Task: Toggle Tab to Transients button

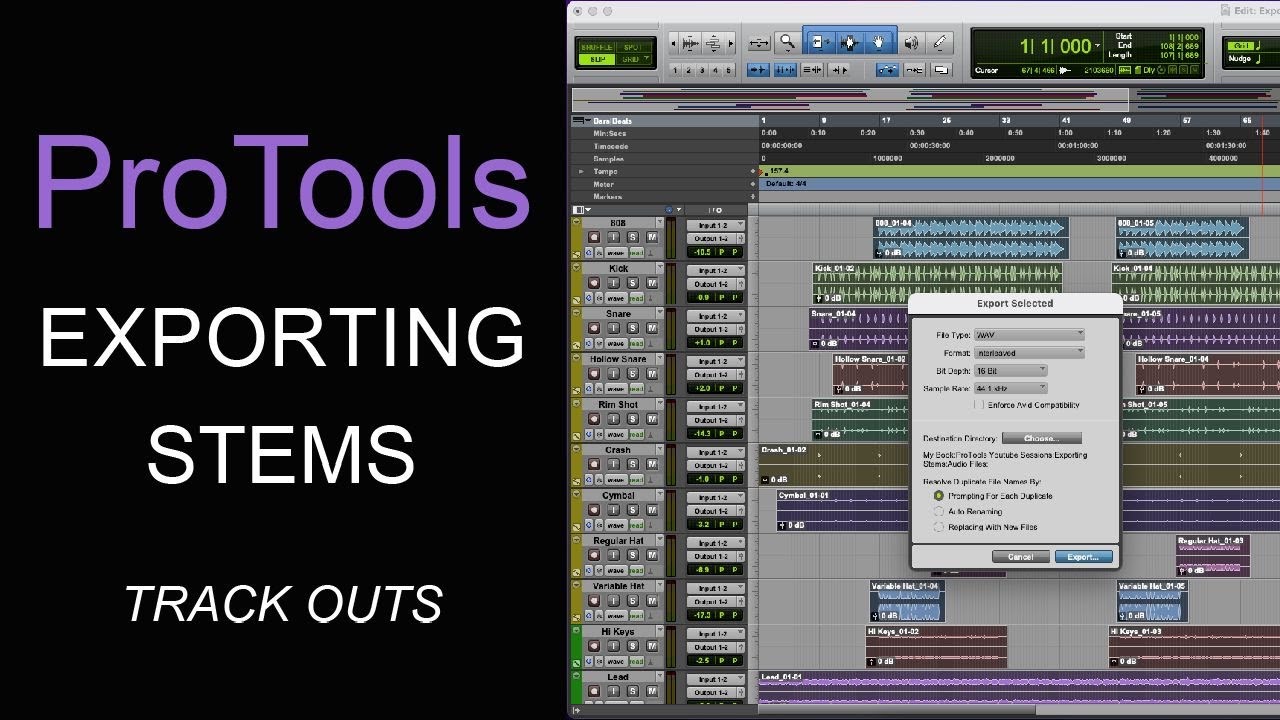Action: pyautogui.click(x=758, y=70)
